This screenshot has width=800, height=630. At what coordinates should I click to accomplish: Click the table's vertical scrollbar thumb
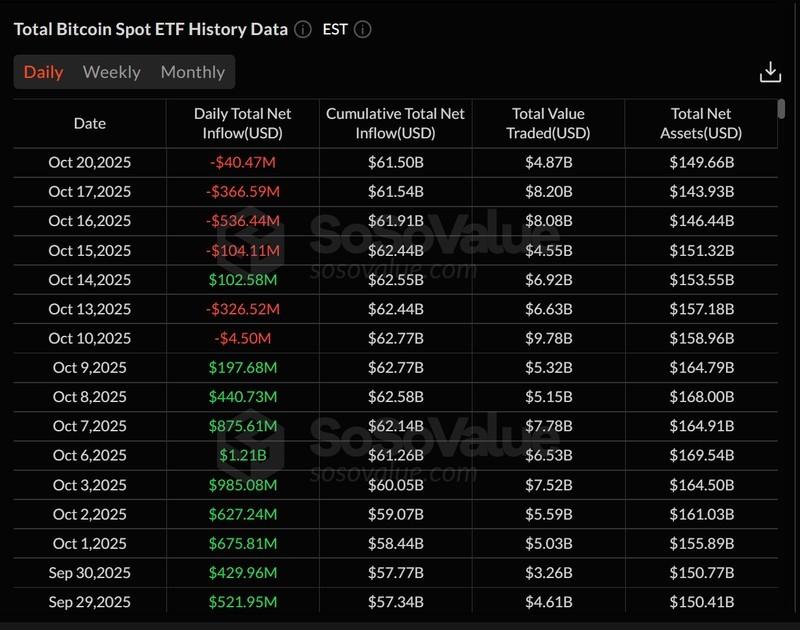(782, 110)
